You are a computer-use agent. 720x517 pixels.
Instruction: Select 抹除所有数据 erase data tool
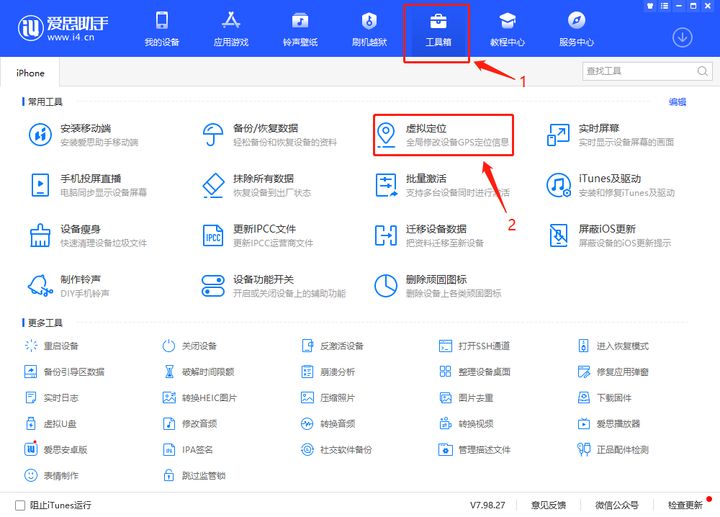213,185
